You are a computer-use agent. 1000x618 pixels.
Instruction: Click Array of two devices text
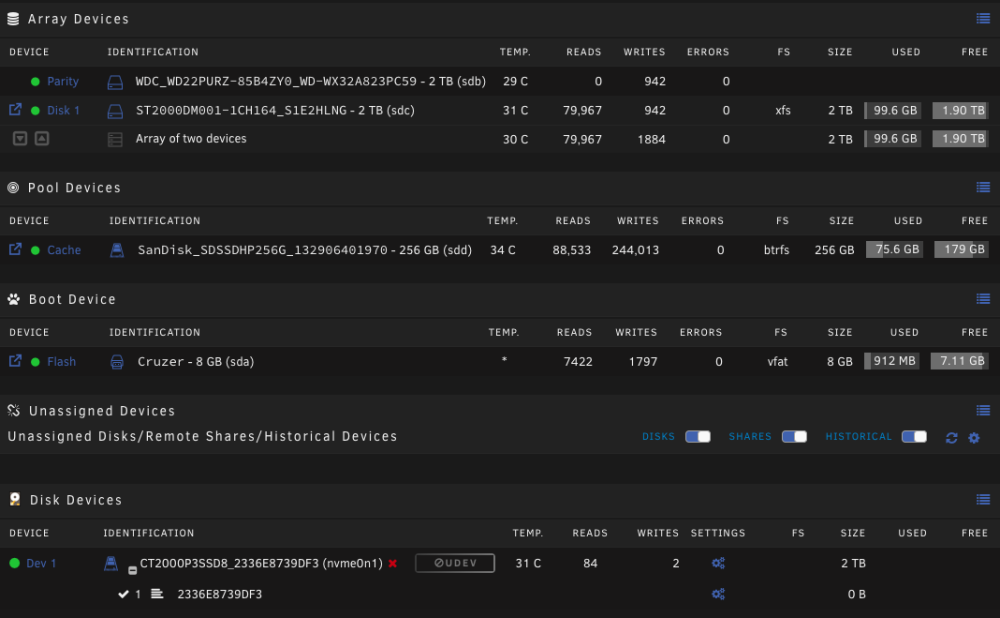pyautogui.click(x=191, y=138)
